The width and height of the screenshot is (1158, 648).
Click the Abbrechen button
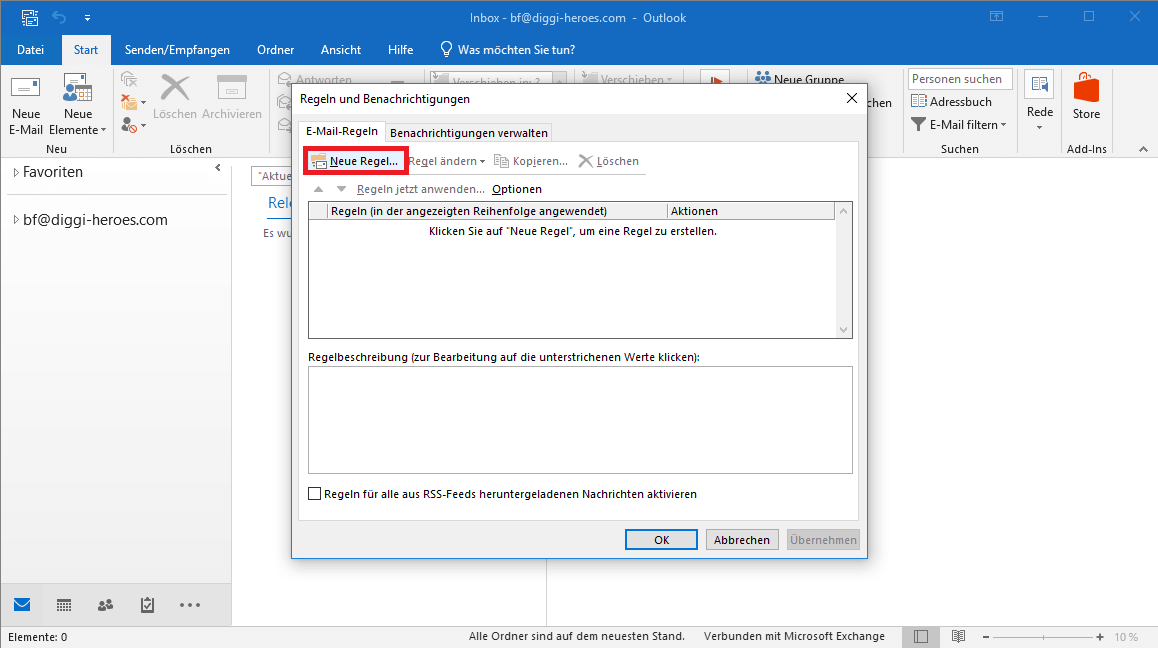pyautogui.click(x=741, y=540)
